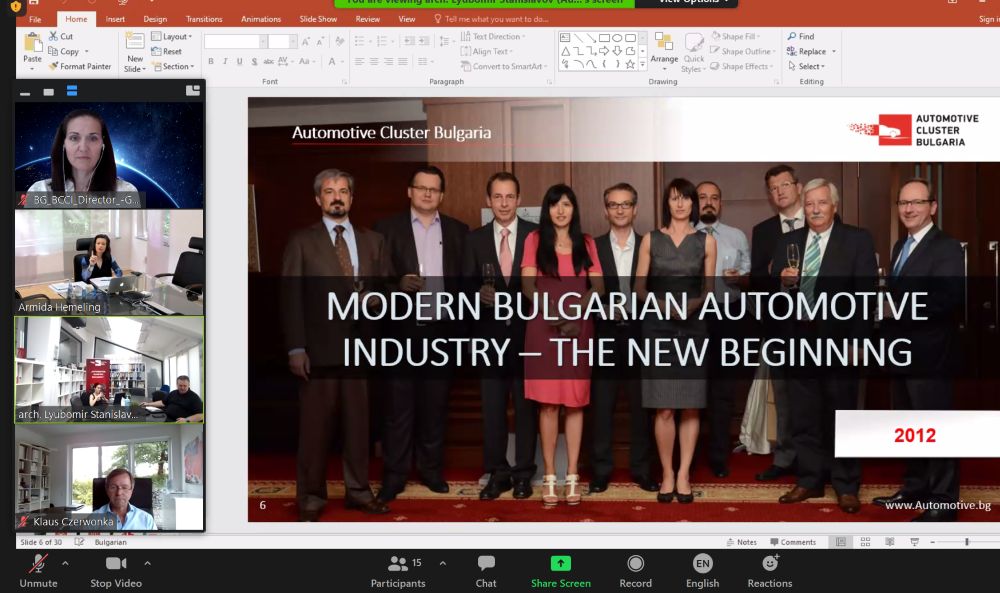Toggle Underline formatting
The image size is (1000, 593).
pyautogui.click(x=240, y=62)
